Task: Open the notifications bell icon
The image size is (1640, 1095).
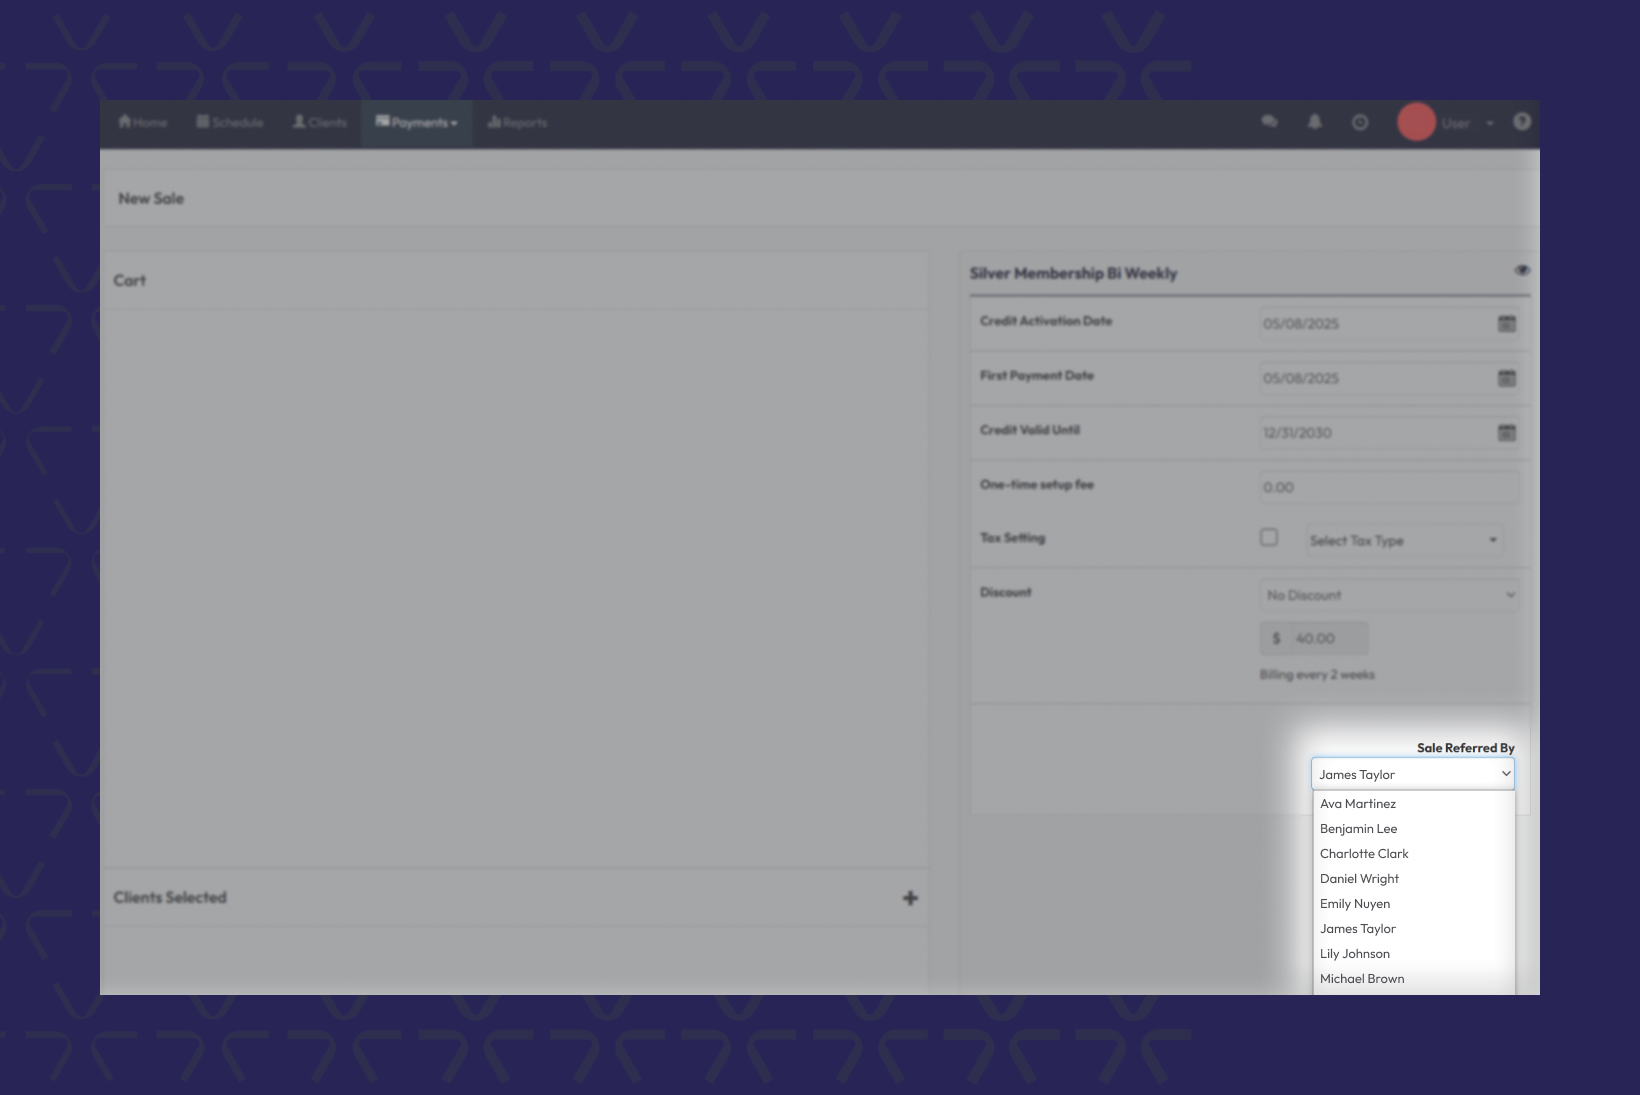Action: tap(1315, 122)
